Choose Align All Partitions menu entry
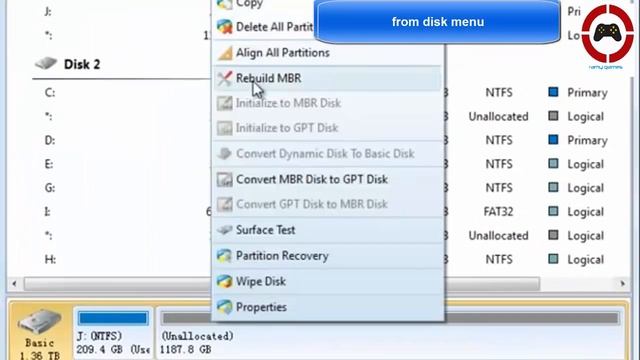Screen dimensions: 640x360 (327, 53)
